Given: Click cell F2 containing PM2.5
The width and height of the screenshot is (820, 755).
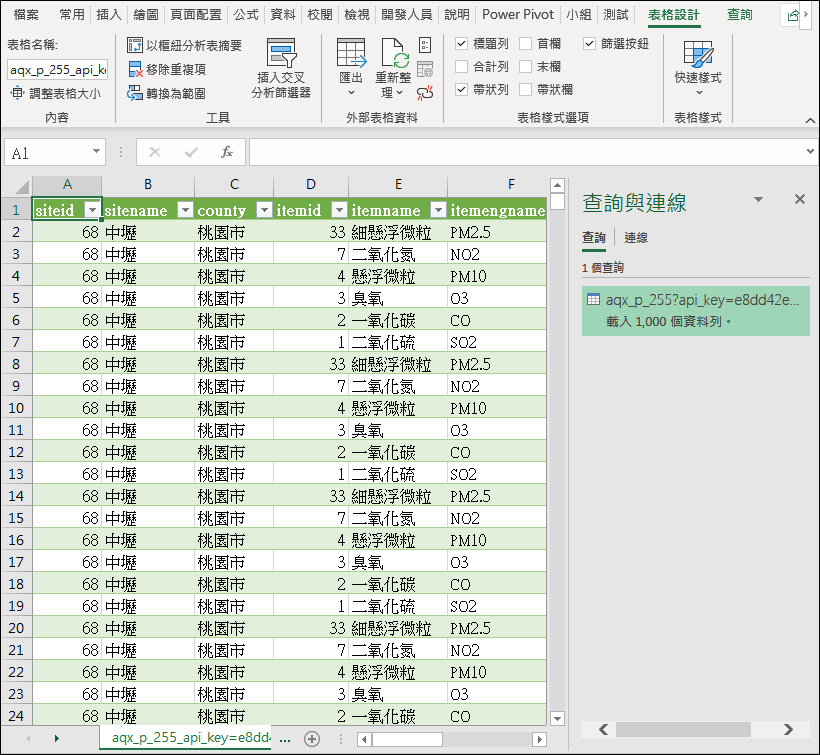Looking at the screenshot, I should (x=497, y=232).
